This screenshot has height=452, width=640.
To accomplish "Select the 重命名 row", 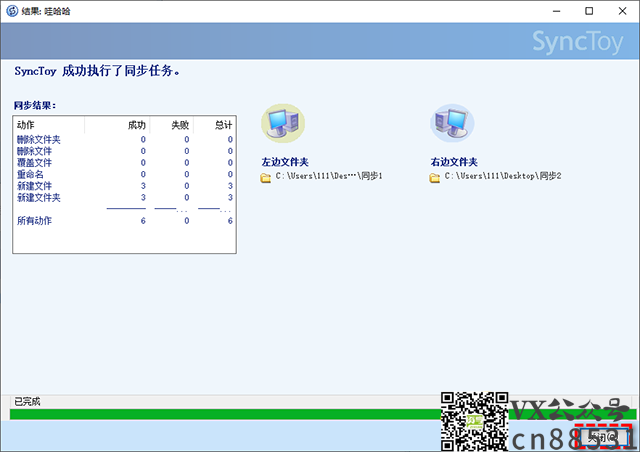I will click(x=124, y=174).
